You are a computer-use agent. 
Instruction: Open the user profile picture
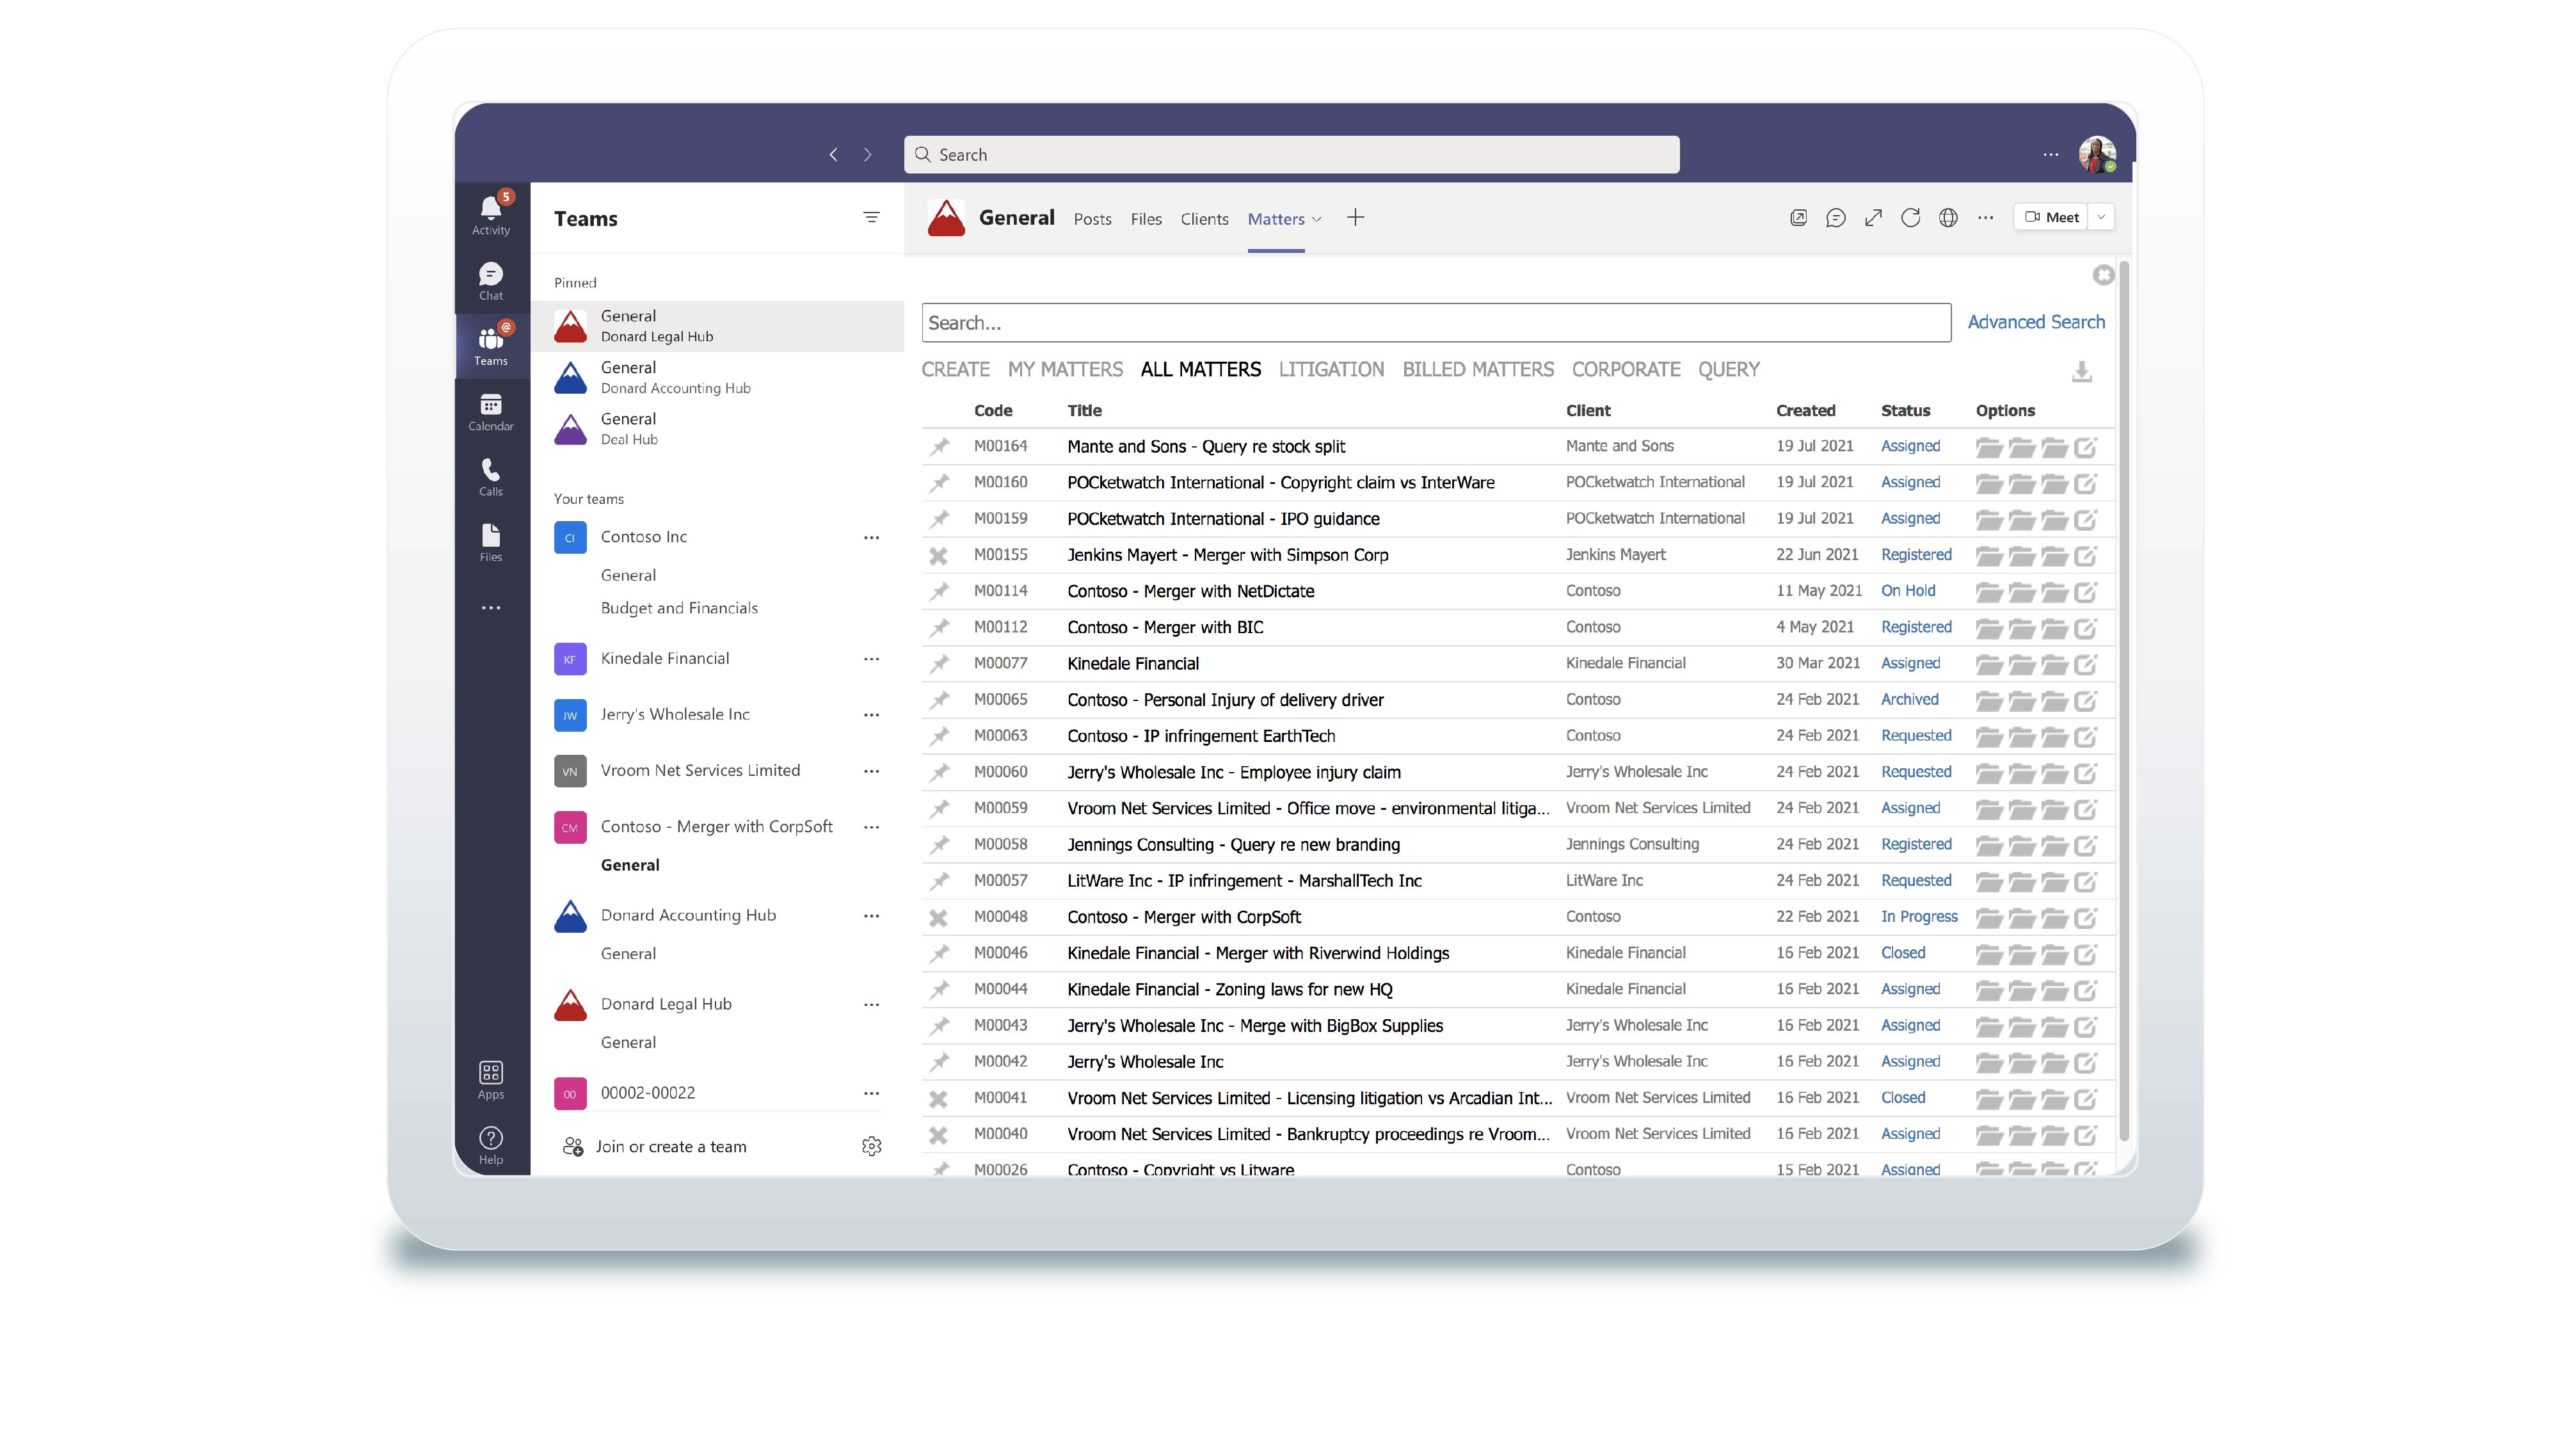pos(2097,155)
